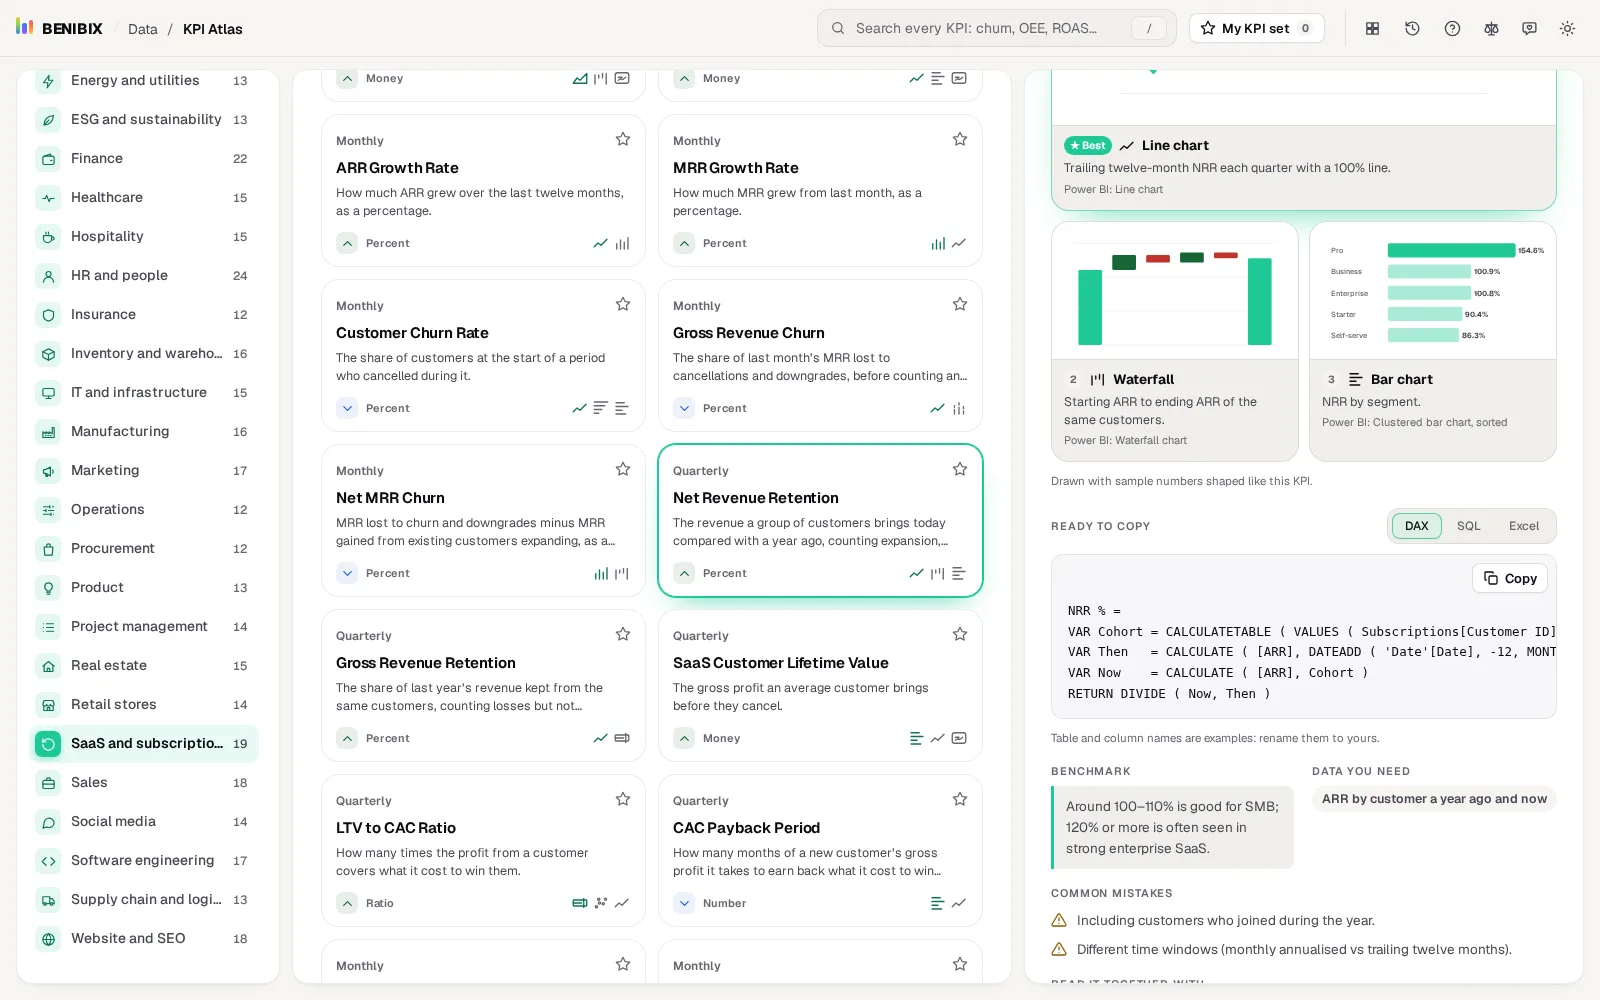Toggle the up chevron on ARR Growth Rate
This screenshot has width=1600, height=1000.
[x=347, y=243]
